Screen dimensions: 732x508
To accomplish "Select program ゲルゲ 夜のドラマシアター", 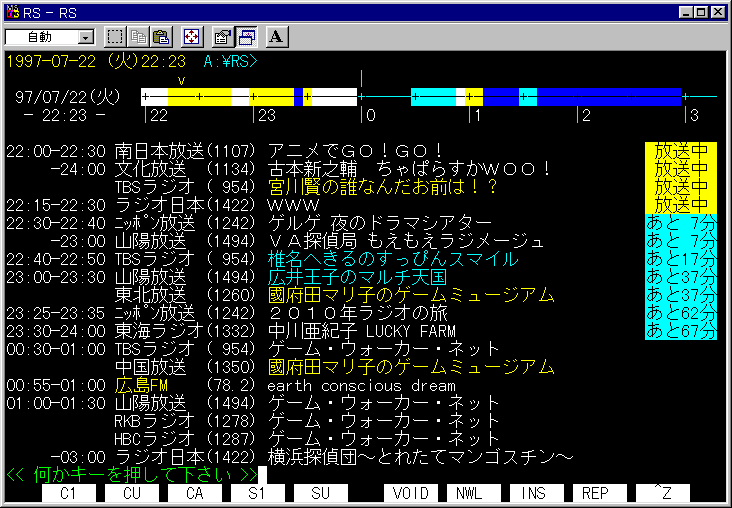I will pyautogui.click(x=380, y=223).
